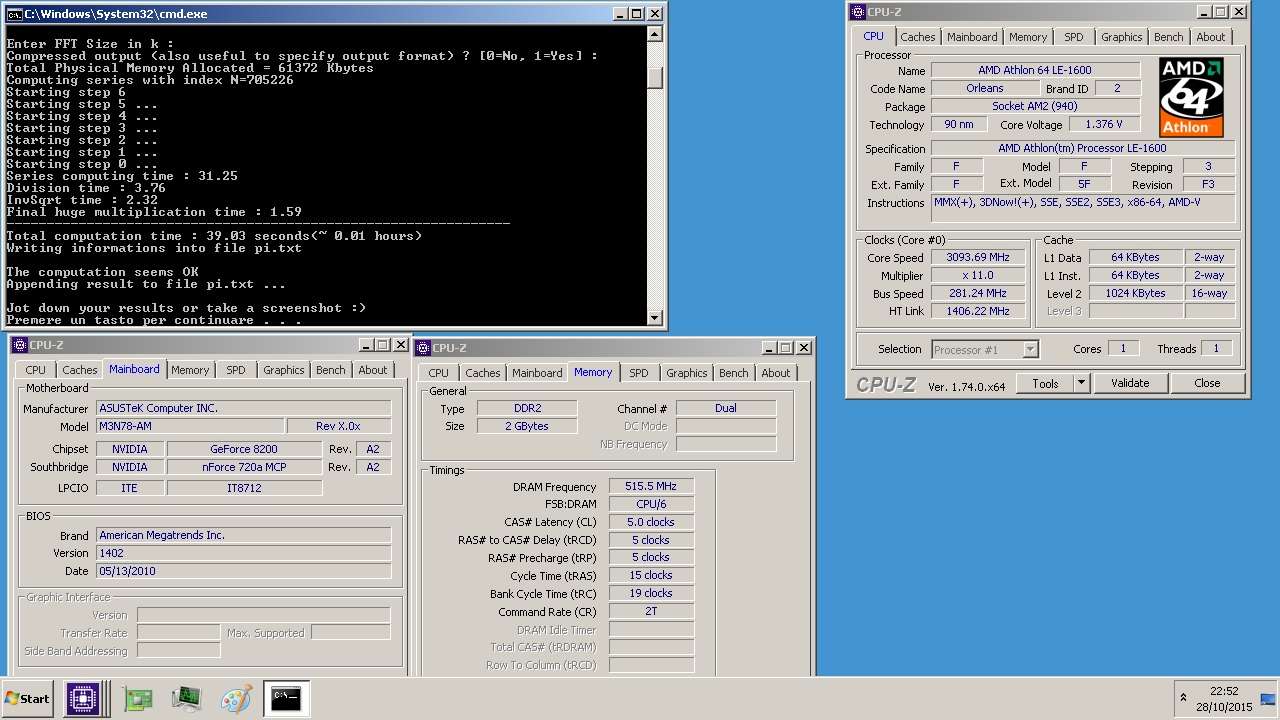Open the monitor tool taskbar icon
The width and height of the screenshot is (1280, 720).
point(187,699)
